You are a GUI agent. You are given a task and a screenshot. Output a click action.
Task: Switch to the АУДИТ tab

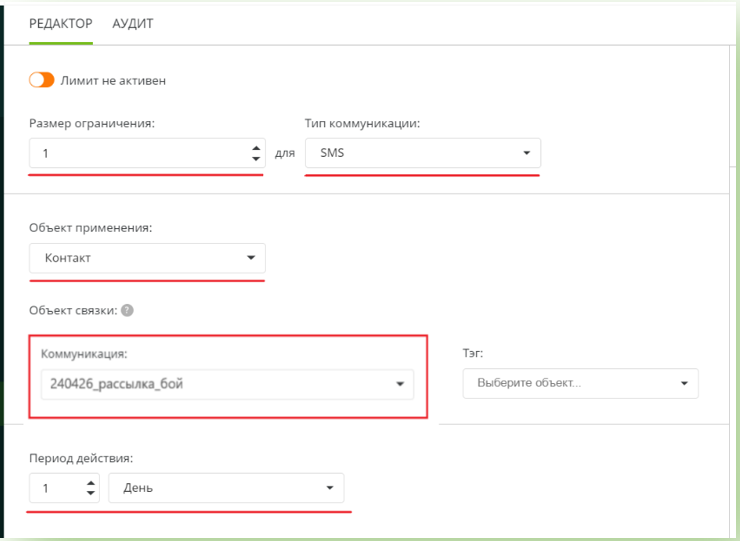pos(133,23)
